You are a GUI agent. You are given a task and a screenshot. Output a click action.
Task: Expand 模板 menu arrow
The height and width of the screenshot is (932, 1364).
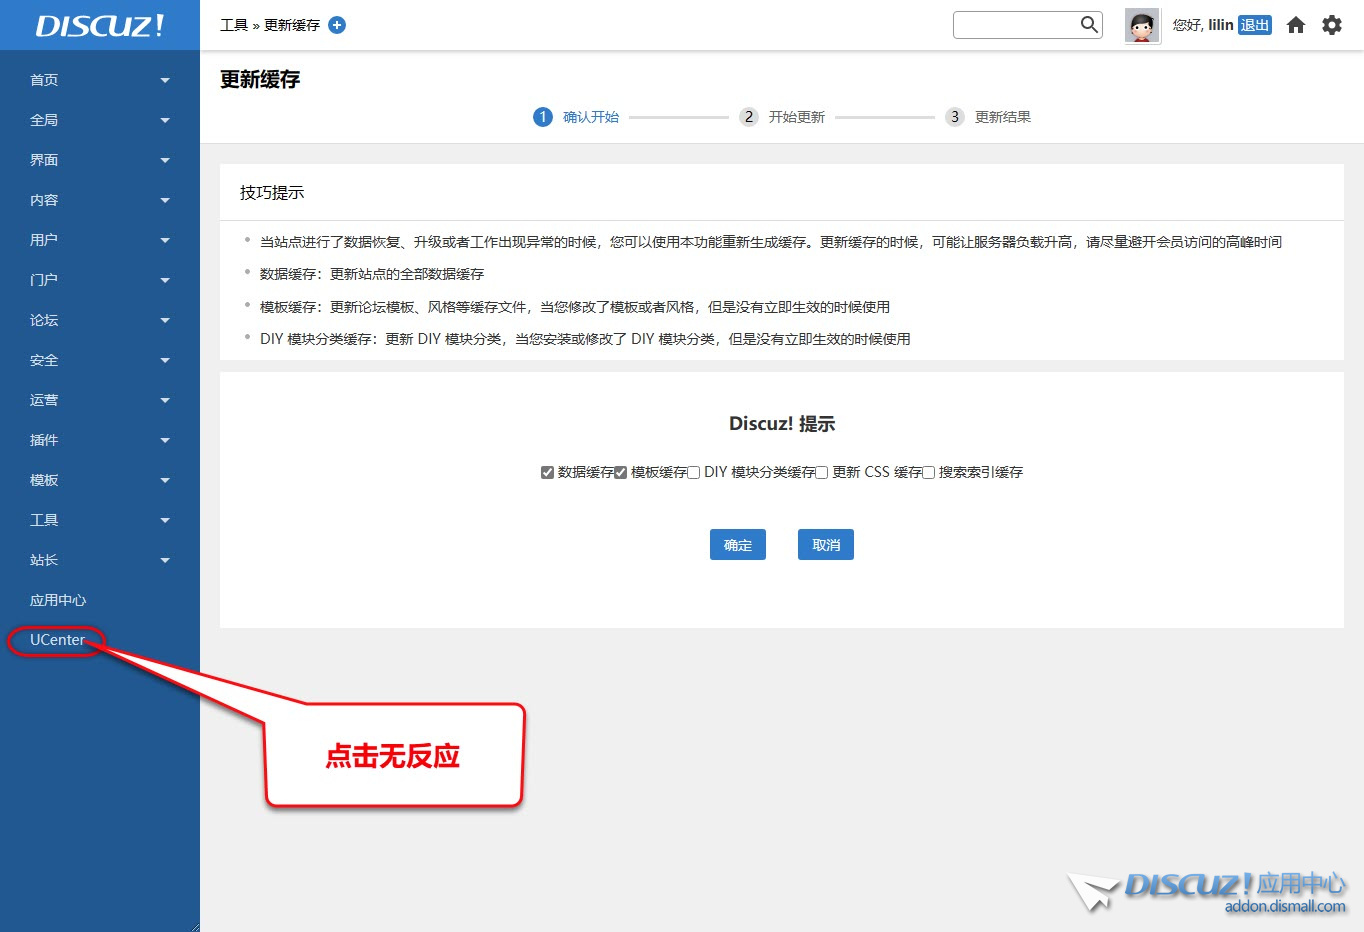(x=165, y=480)
